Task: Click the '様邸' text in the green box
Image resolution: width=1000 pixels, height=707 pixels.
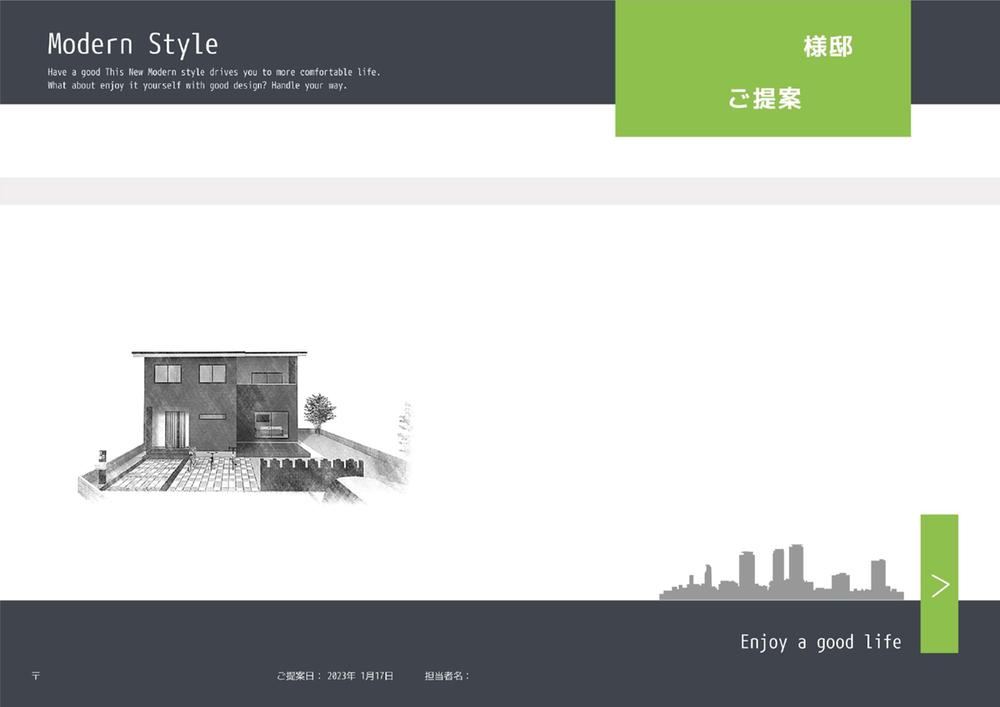Action: pos(828,47)
